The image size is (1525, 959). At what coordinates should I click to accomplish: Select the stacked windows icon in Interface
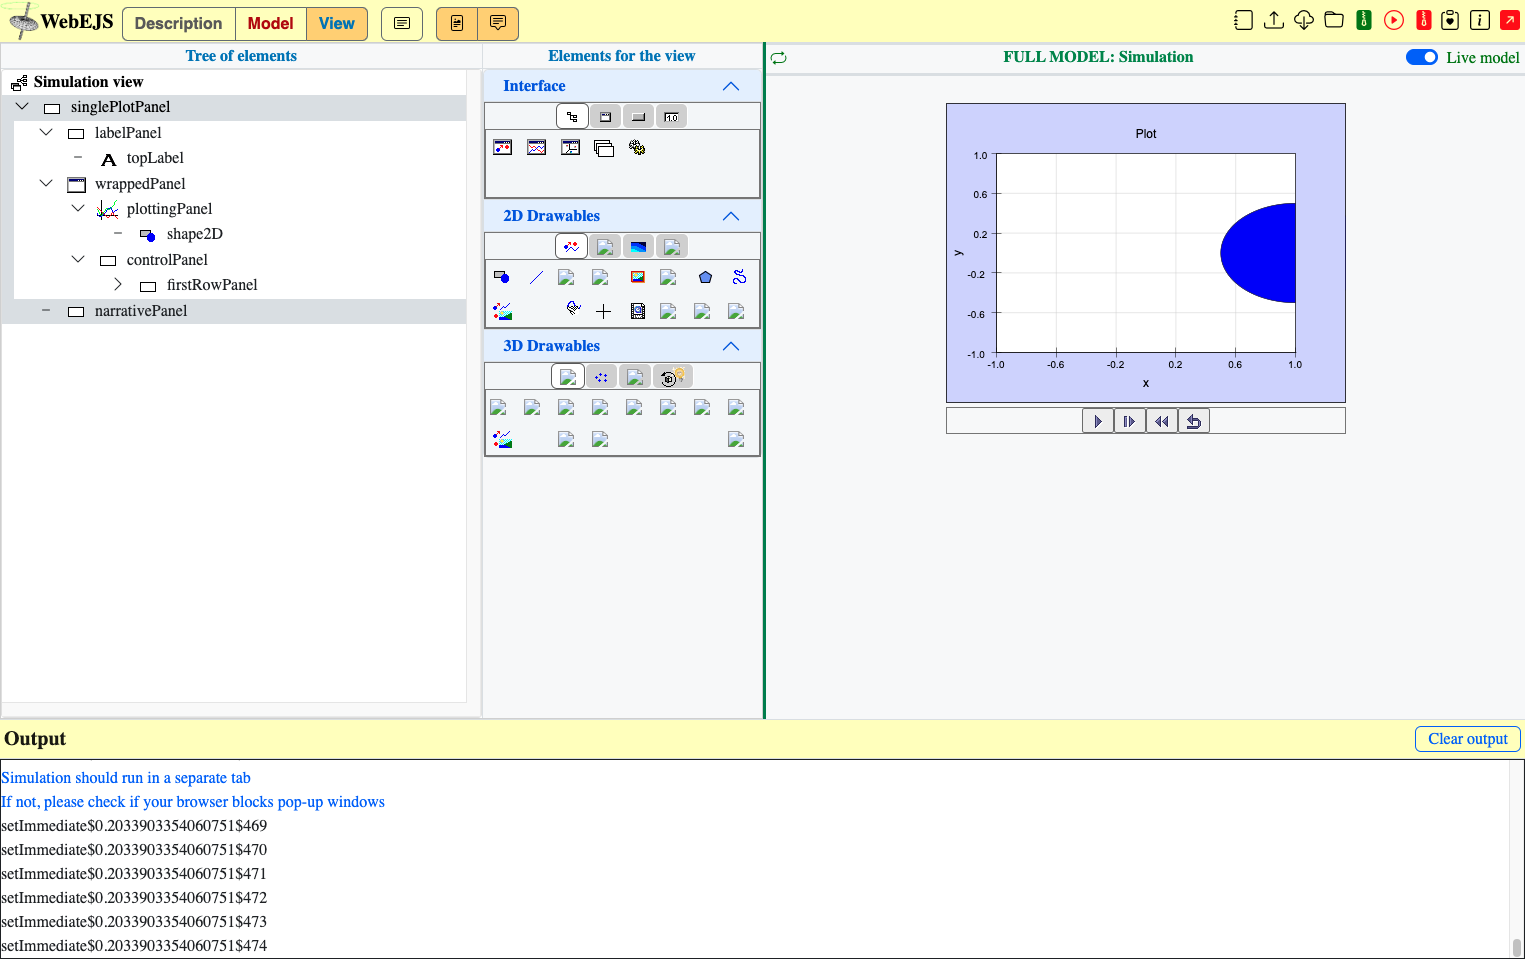tap(603, 148)
